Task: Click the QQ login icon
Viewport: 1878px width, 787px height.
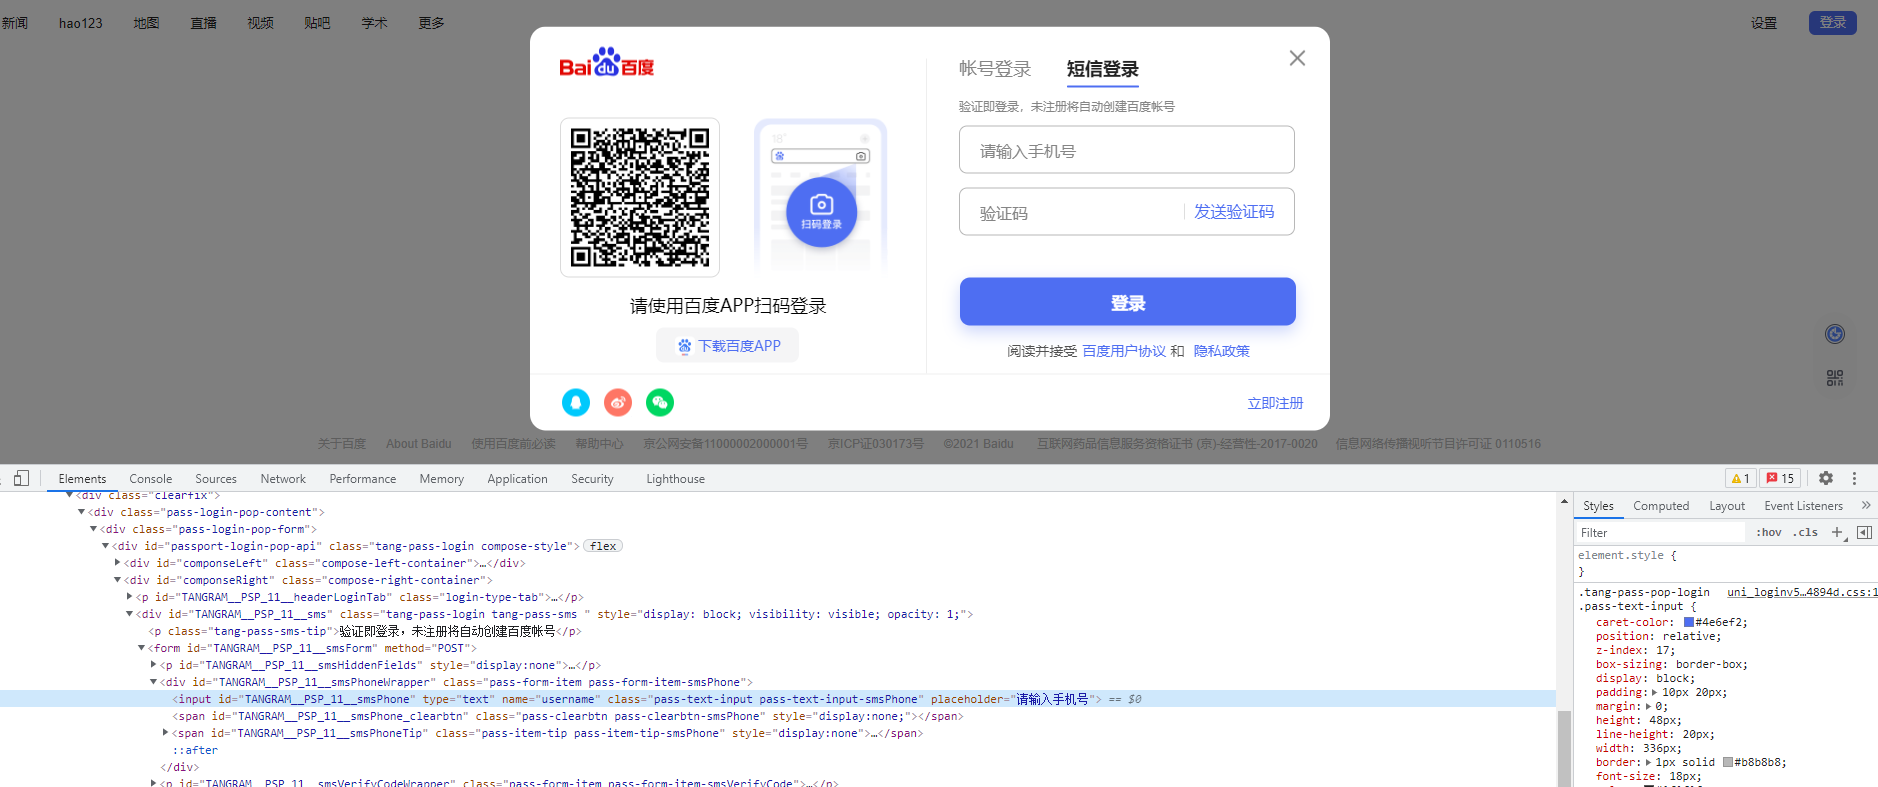Action: coord(576,402)
